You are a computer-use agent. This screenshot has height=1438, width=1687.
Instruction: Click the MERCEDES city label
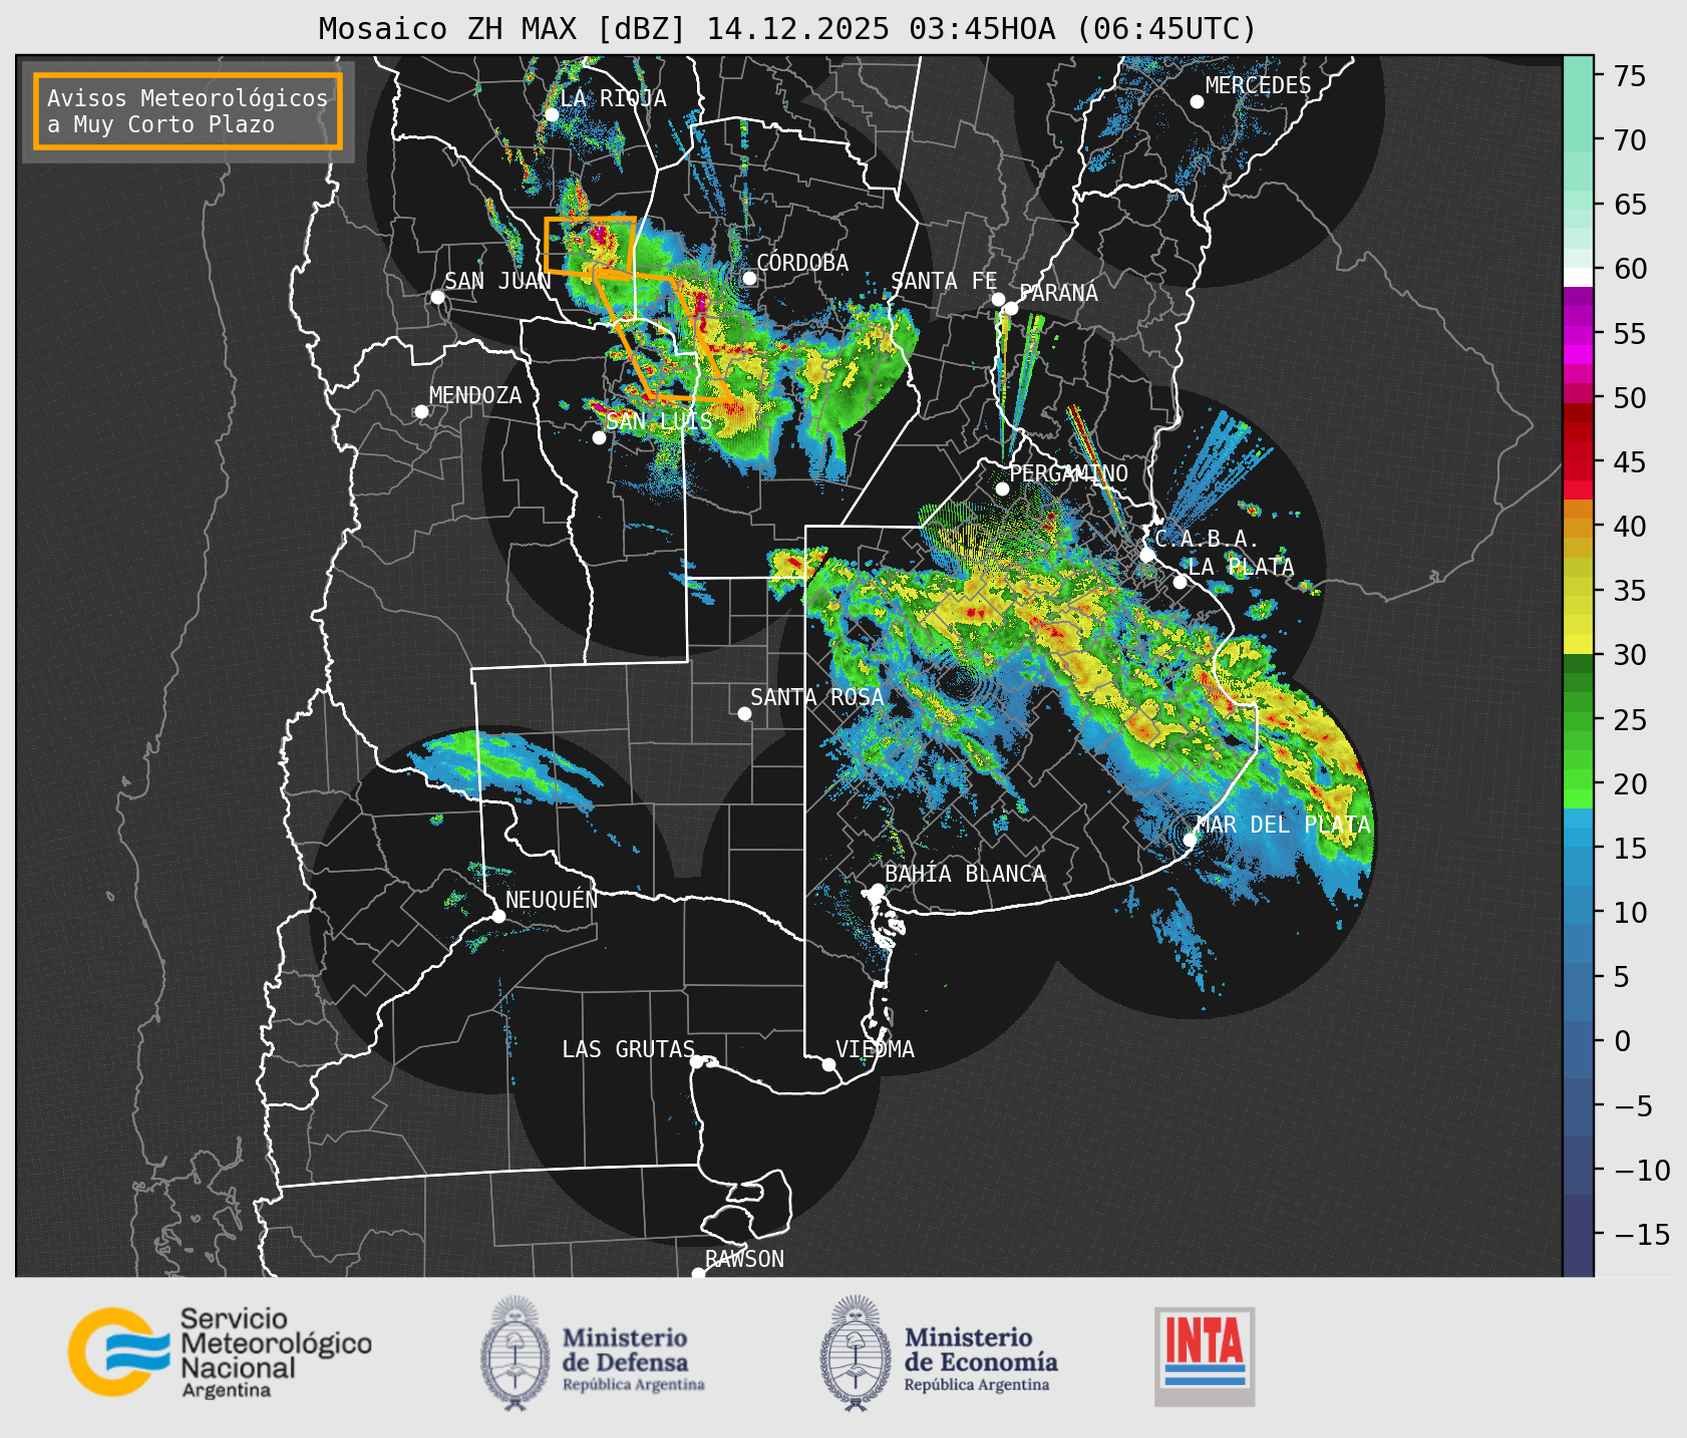point(1258,86)
